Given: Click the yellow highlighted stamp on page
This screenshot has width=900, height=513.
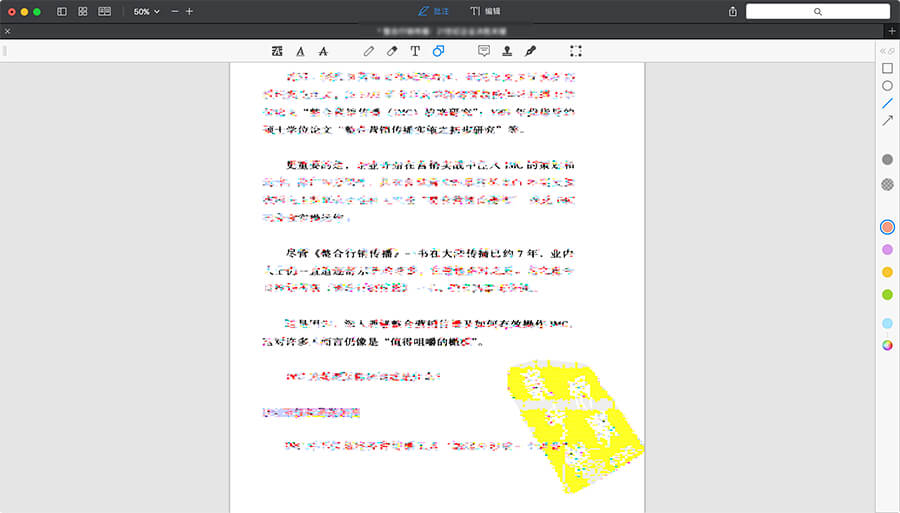Looking at the screenshot, I should point(574,425).
